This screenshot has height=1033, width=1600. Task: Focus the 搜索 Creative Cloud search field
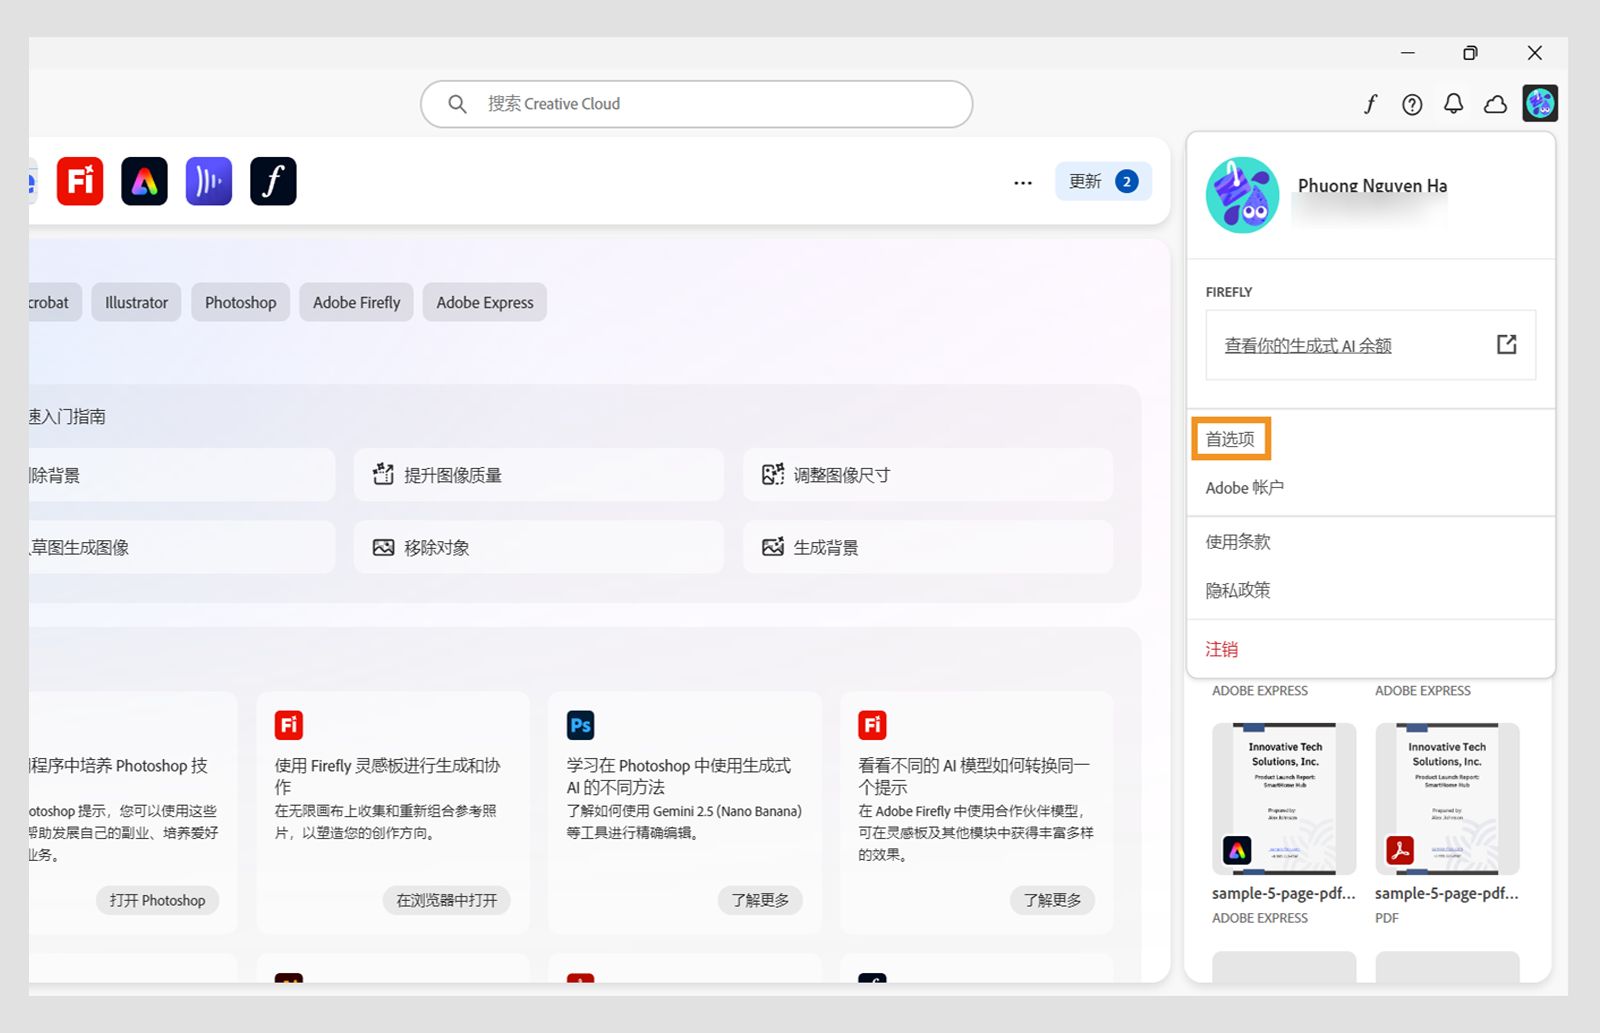point(697,104)
